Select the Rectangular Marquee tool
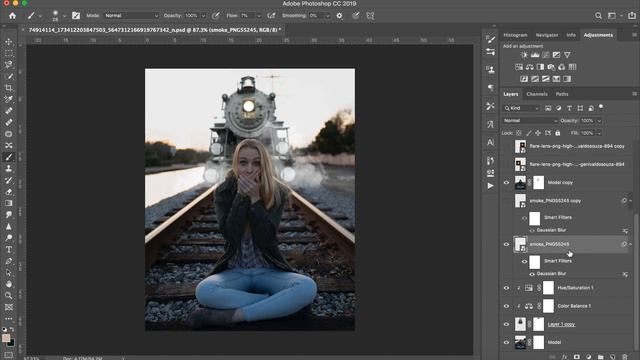 (x=9, y=53)
